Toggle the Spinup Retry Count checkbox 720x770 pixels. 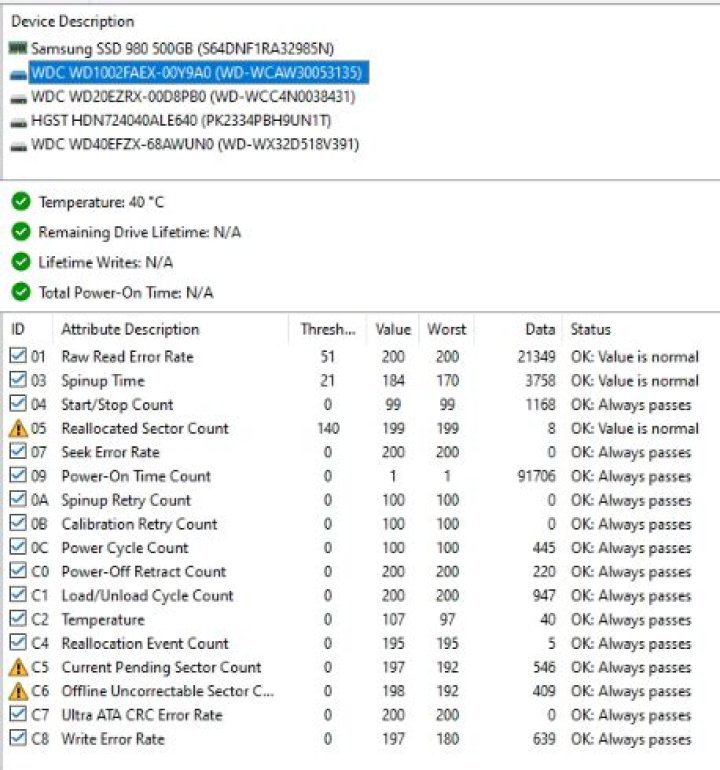click(x=18, y=499)
